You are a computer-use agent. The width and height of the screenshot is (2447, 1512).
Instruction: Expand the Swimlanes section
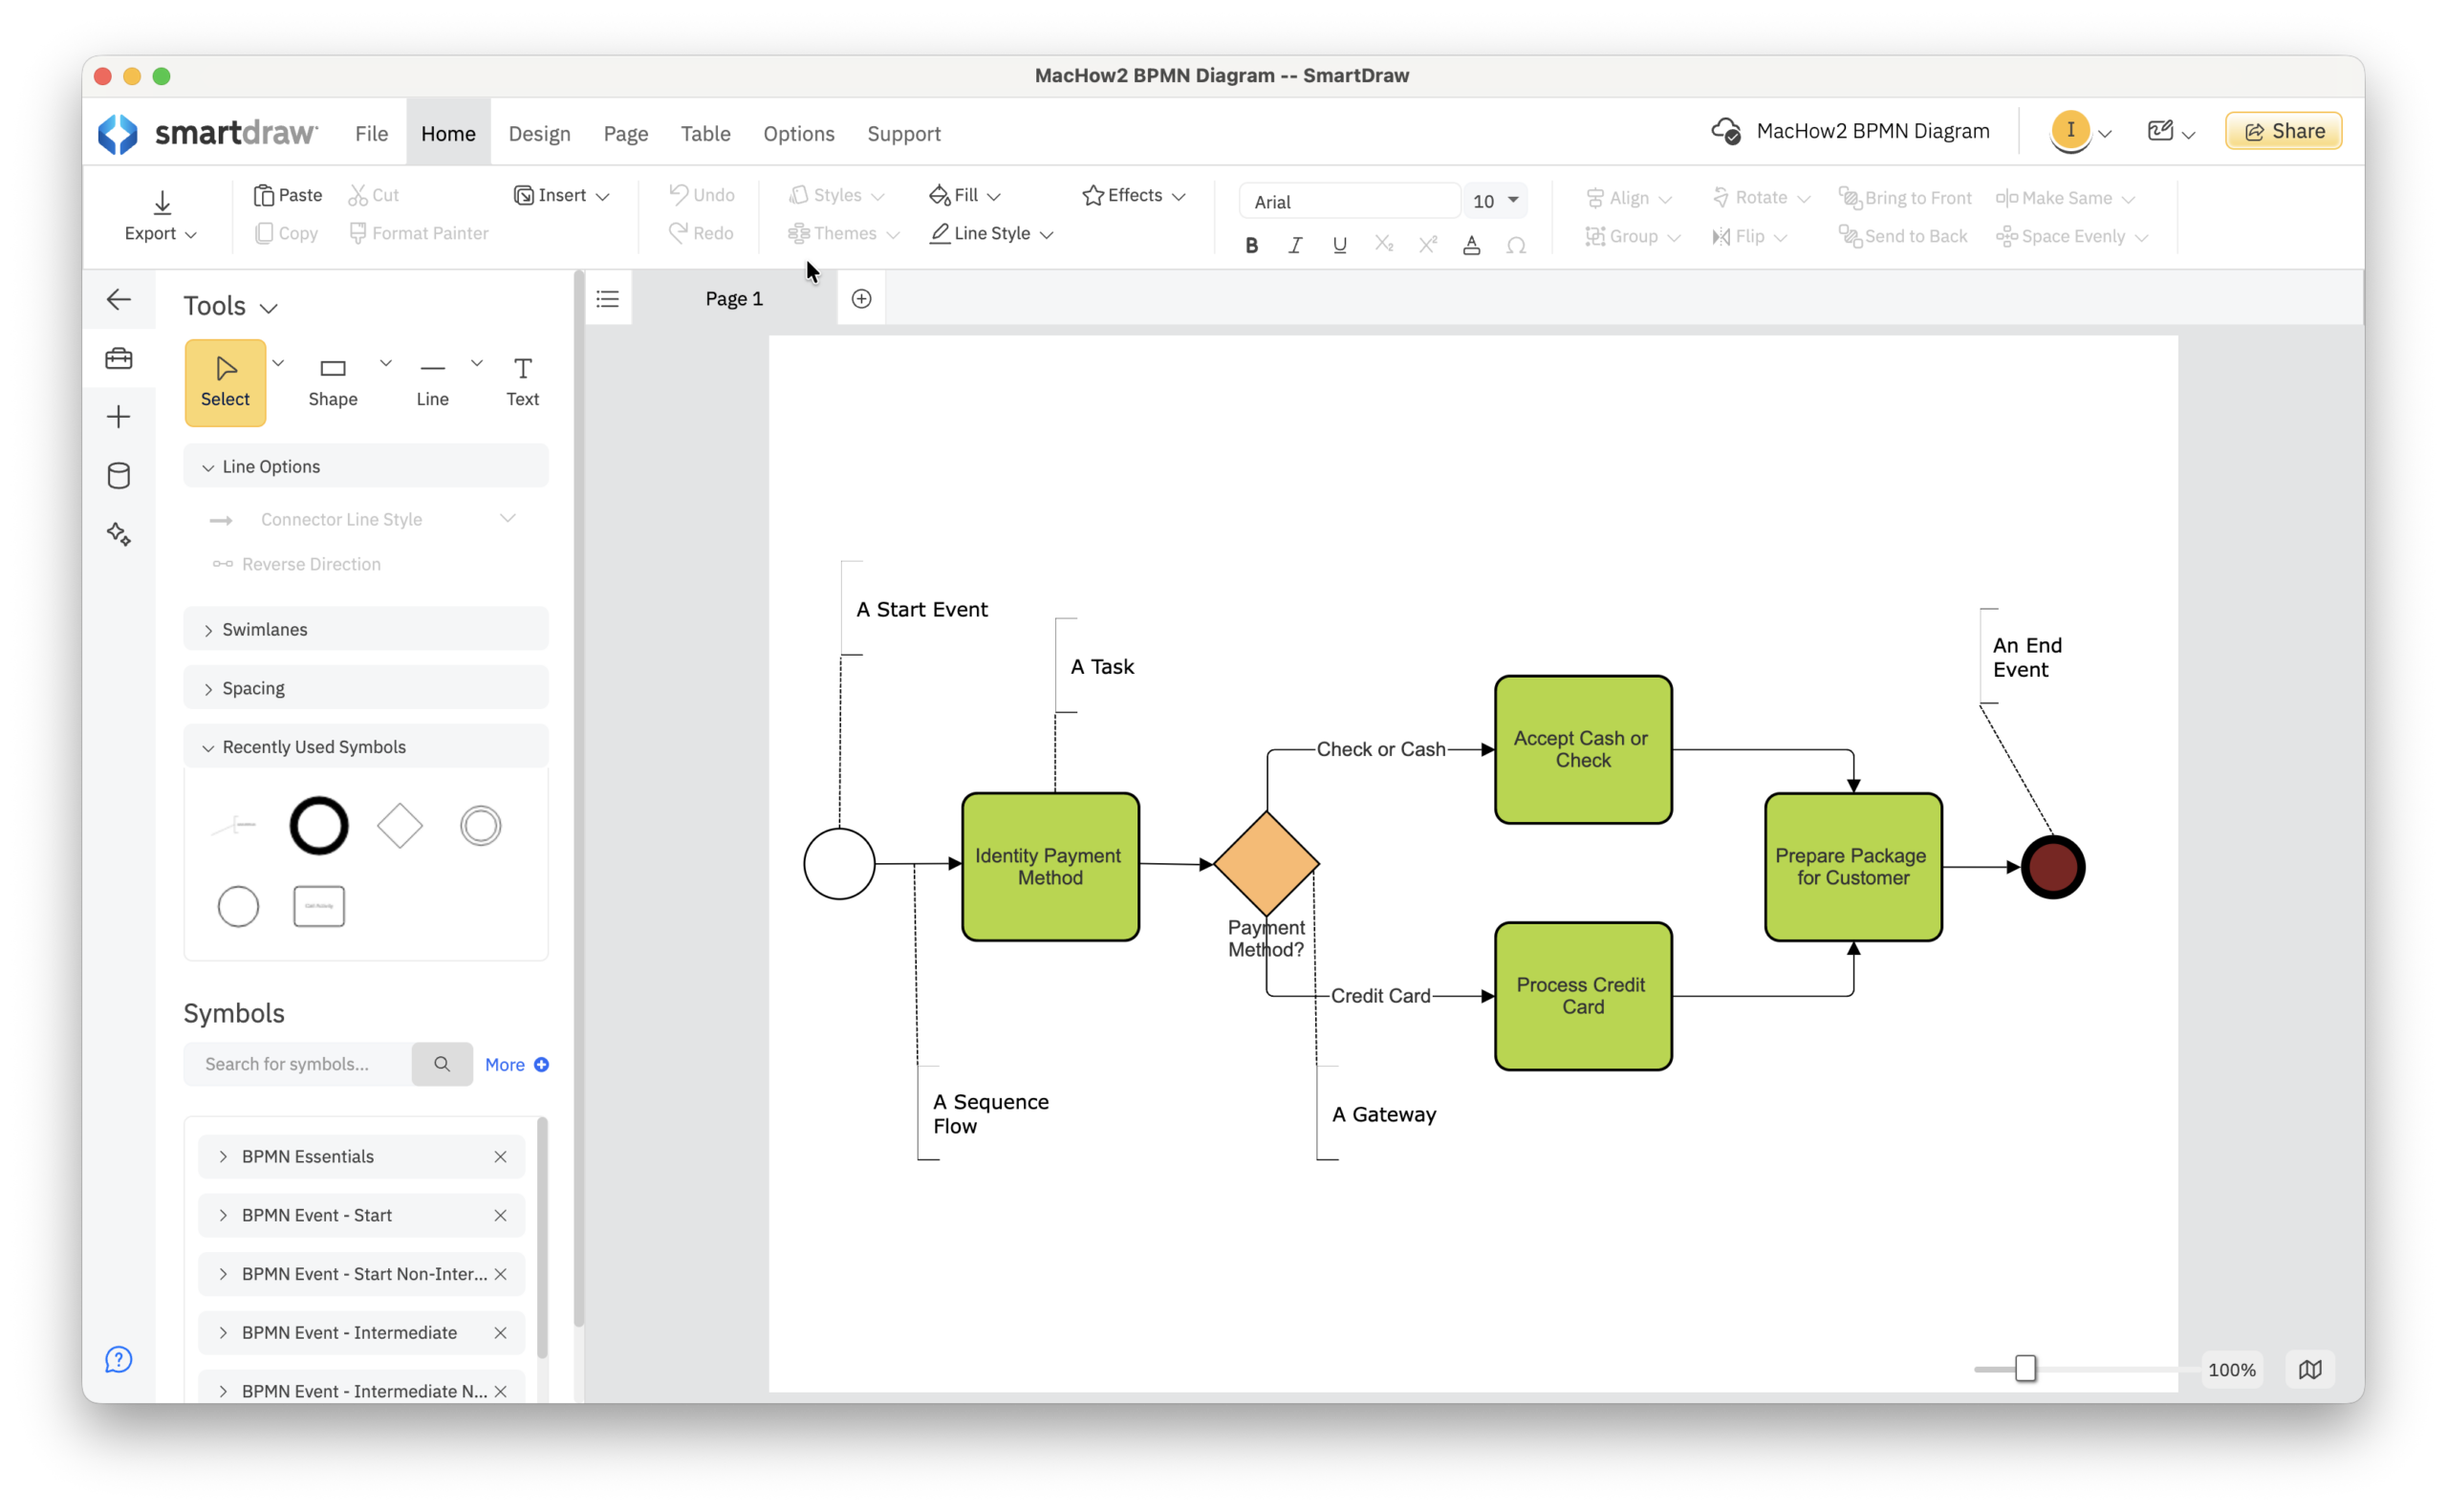click(x=366, y=629)
